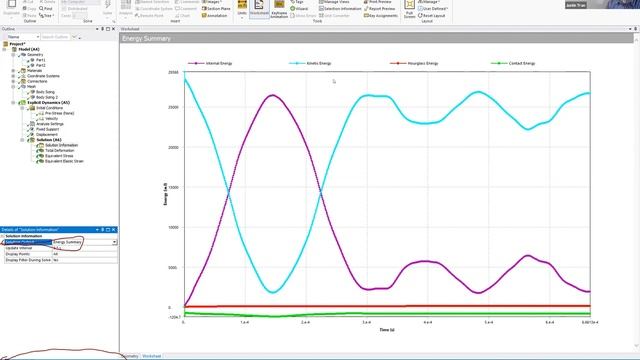Open the Wizard tool
Viewport: 640px width, 360px height.
[299, 9]
